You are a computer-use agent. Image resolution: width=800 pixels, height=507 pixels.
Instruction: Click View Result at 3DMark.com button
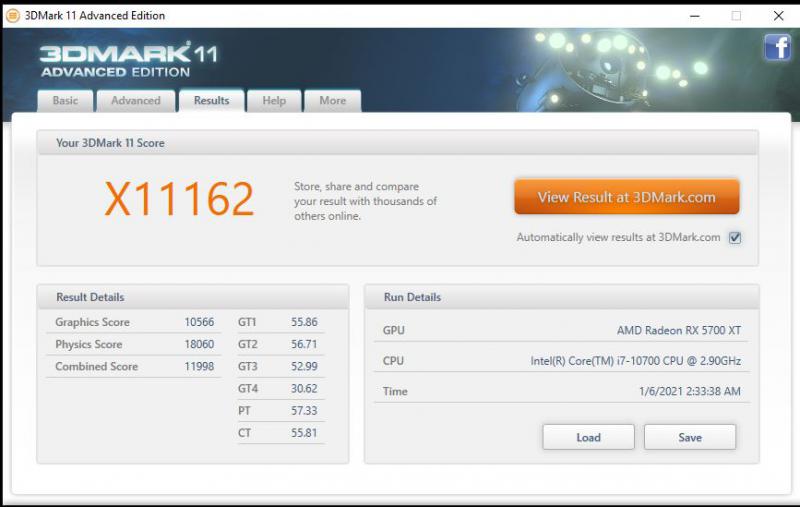[x=627, y=197]
